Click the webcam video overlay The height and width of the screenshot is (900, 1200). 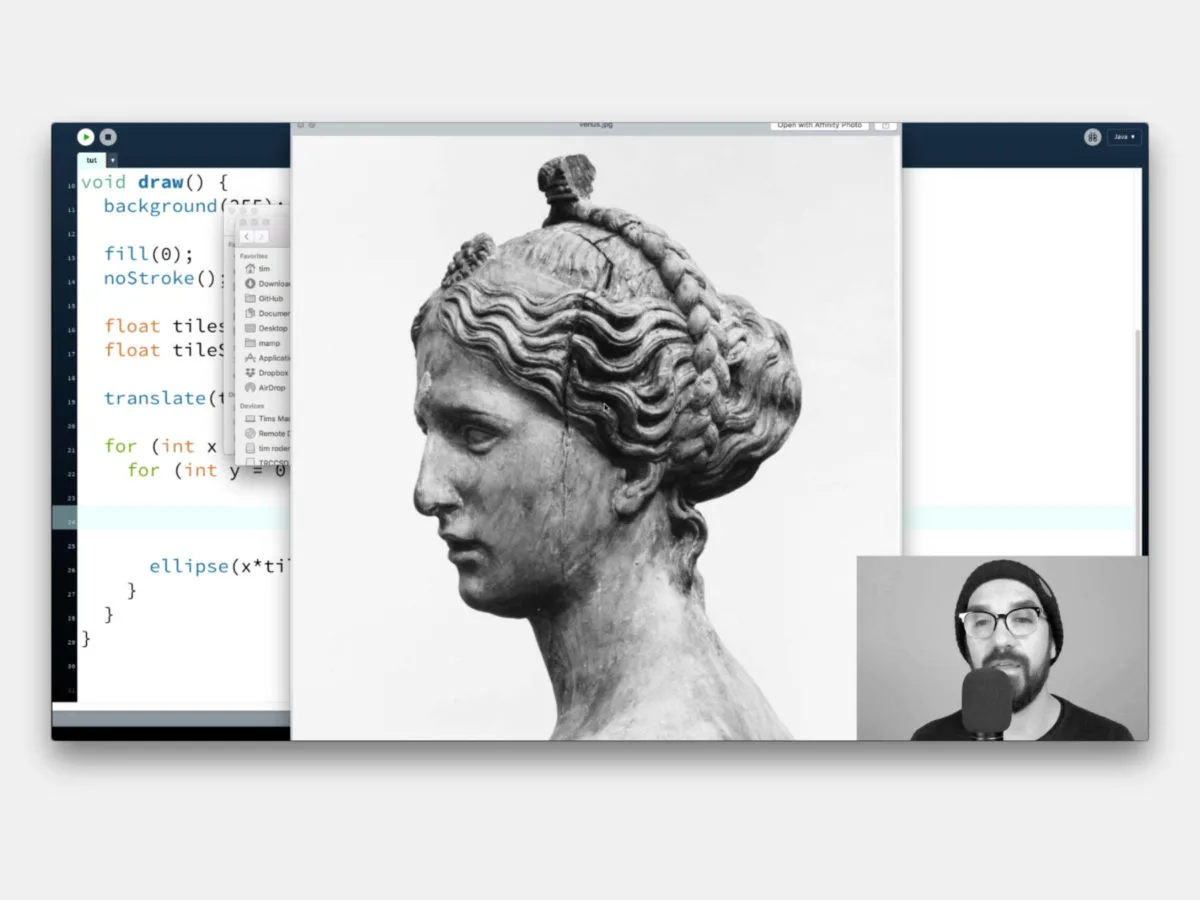1002,648
